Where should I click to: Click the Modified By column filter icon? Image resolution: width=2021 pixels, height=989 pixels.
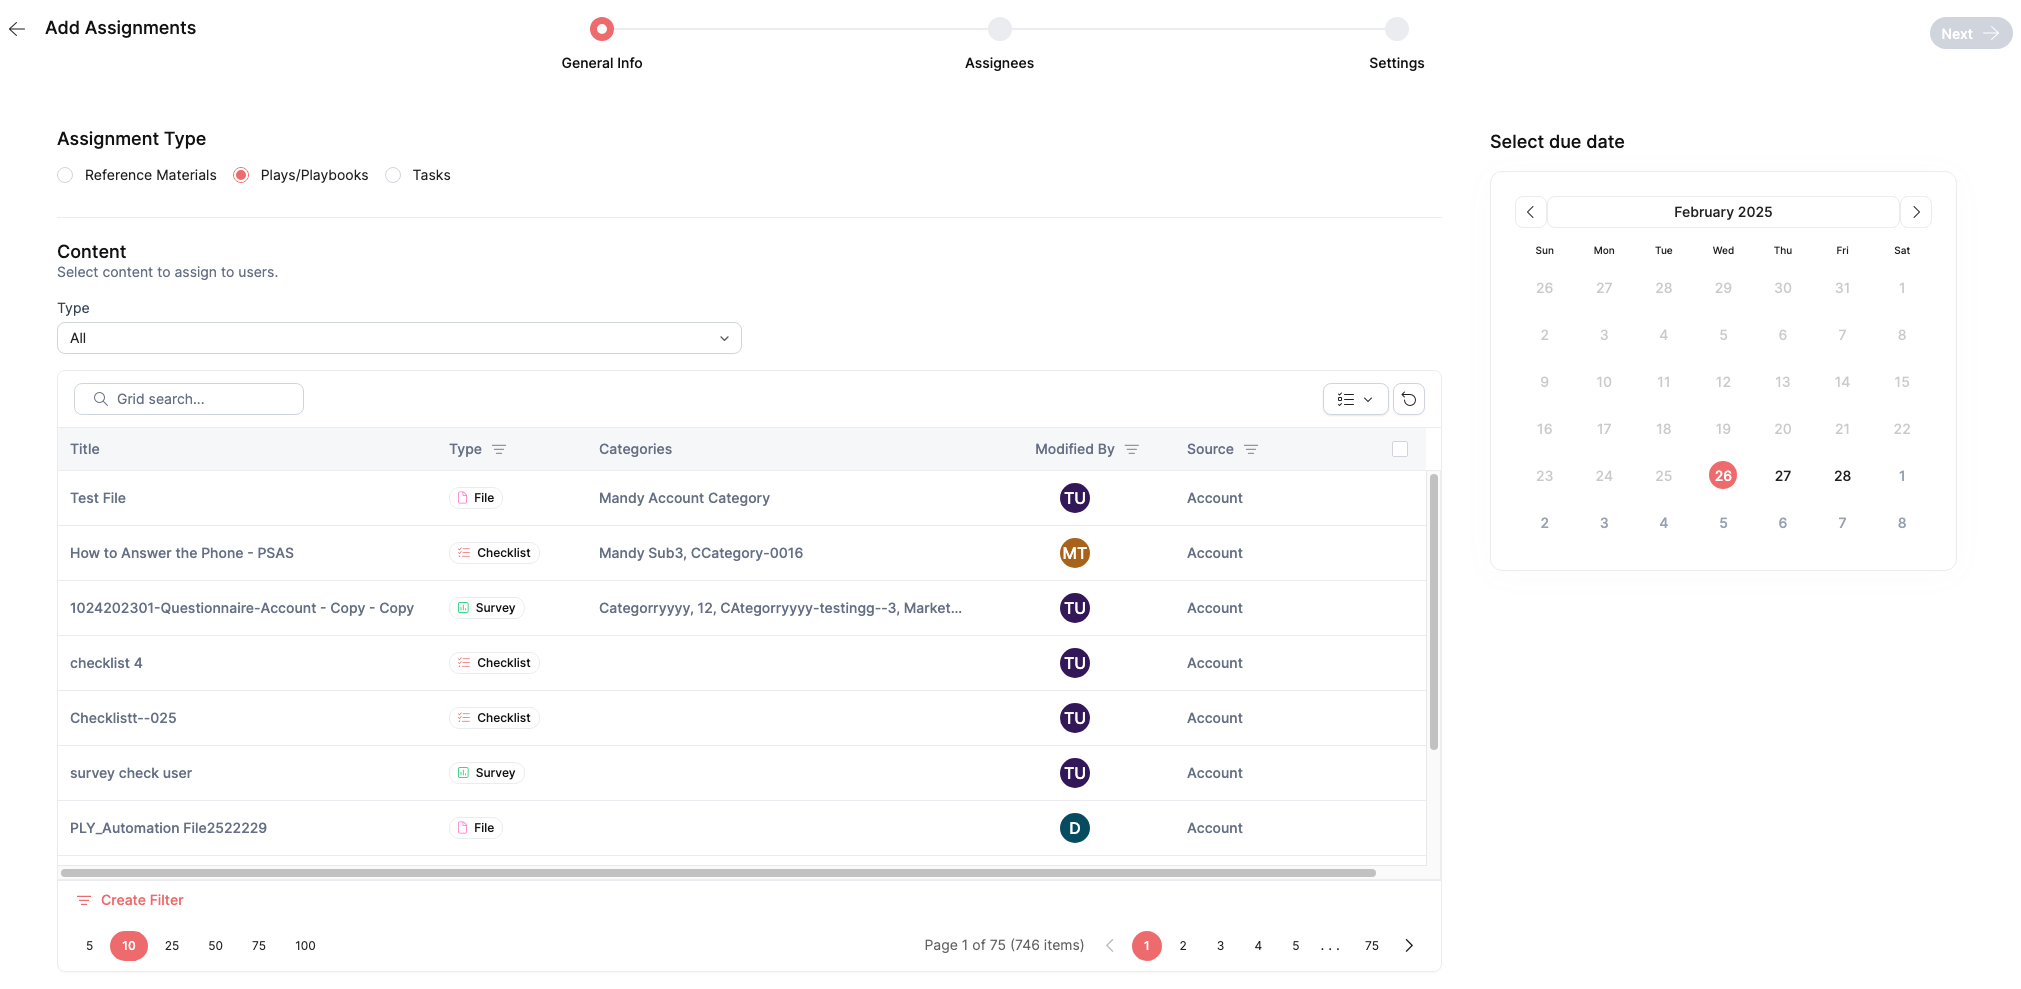[1132, 450]
